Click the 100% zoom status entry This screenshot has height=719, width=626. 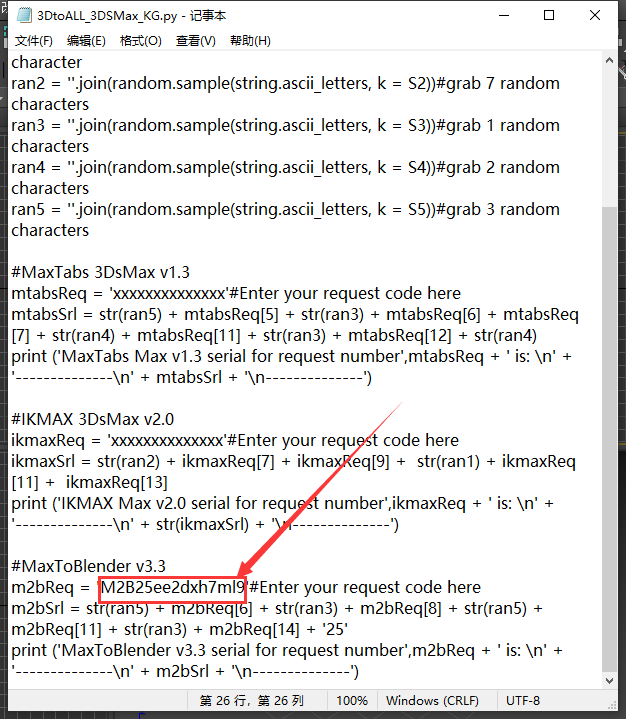352,701
